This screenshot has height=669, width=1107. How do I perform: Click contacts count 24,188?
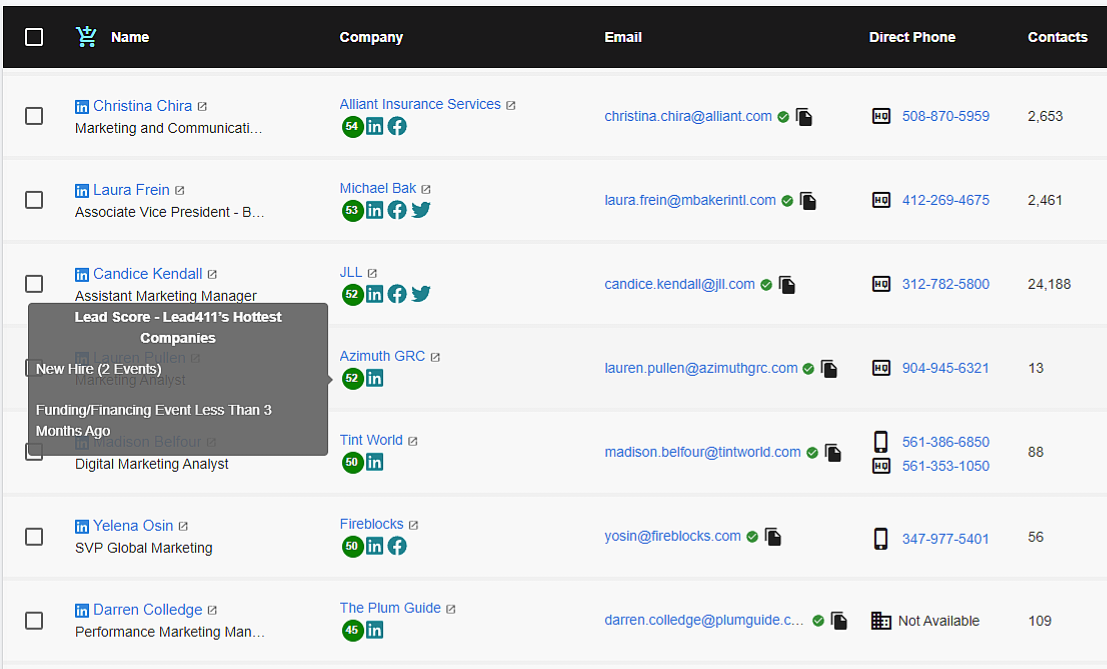click(x=1049, y=284)
